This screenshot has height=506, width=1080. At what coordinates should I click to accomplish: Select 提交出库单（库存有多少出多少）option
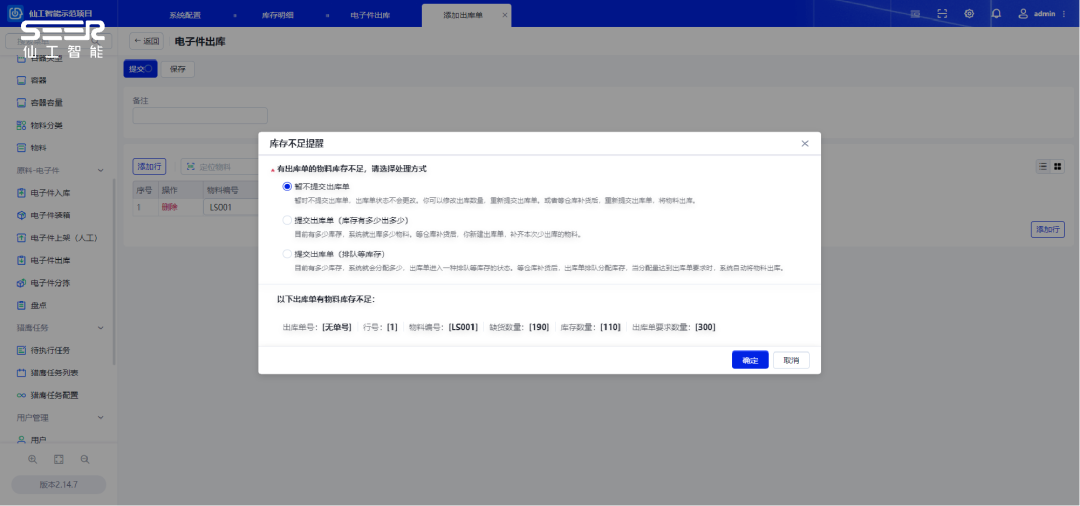coord(288,220)
